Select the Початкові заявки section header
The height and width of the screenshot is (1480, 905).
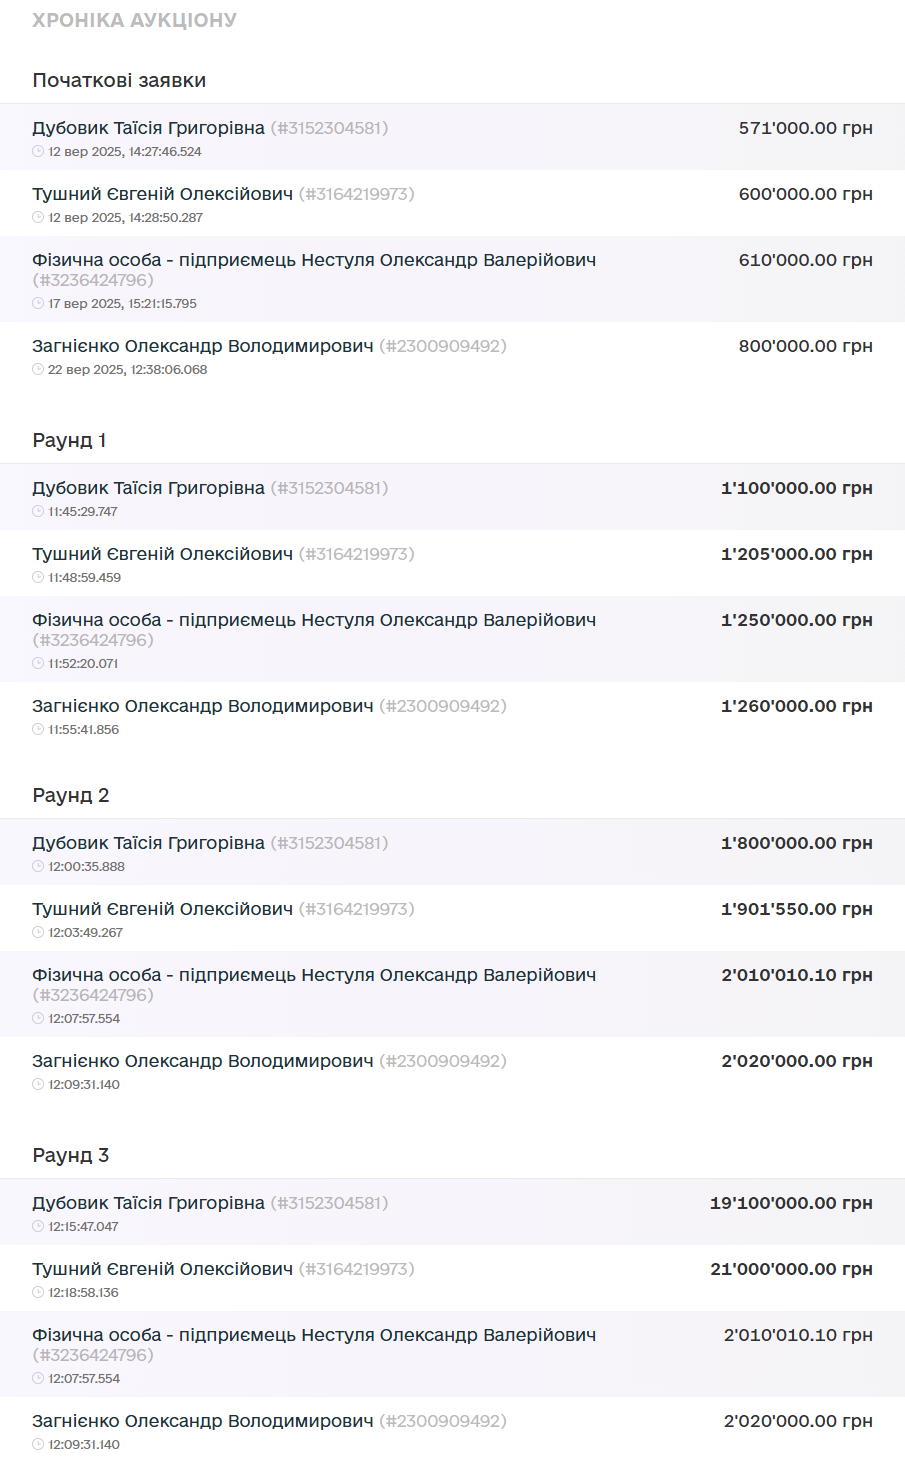[x=119, y=80]
